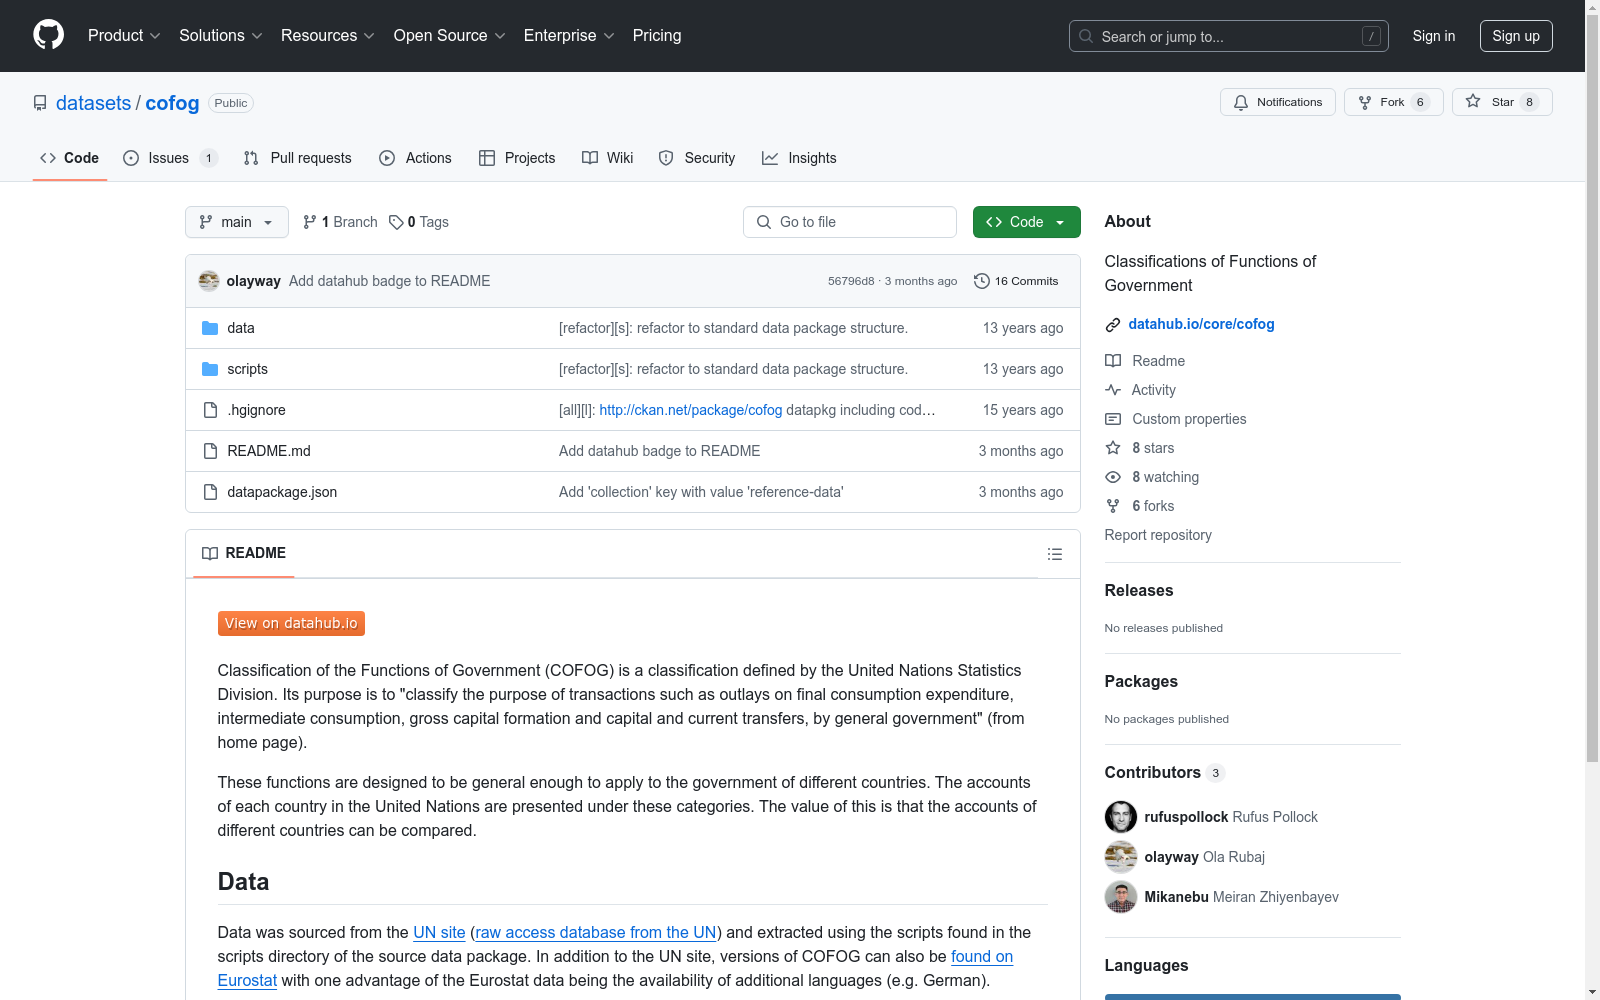The height and width of the screenshot is (1000, 1600).
Task: Click the Languages color bar
Action: pyautogui.click(x=1253, y=997)
